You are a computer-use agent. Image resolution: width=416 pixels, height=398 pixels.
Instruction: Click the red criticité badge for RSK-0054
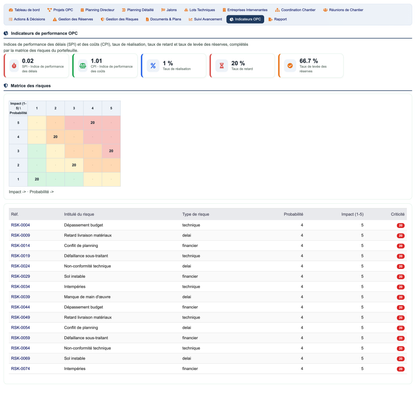[401, 328]
